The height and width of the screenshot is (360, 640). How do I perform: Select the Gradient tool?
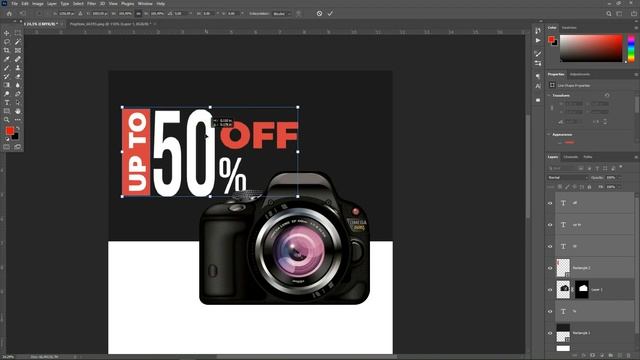click(7, 85)
